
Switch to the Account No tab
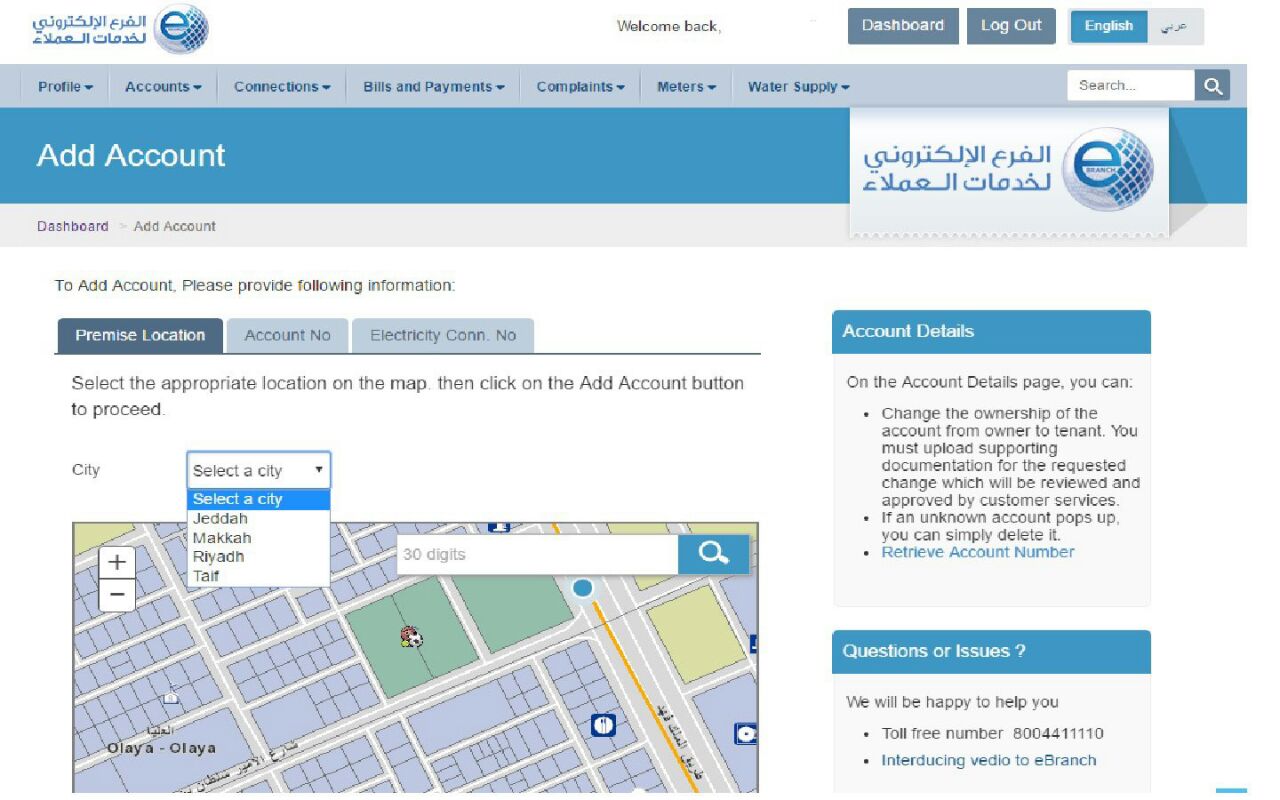[287, 336]
